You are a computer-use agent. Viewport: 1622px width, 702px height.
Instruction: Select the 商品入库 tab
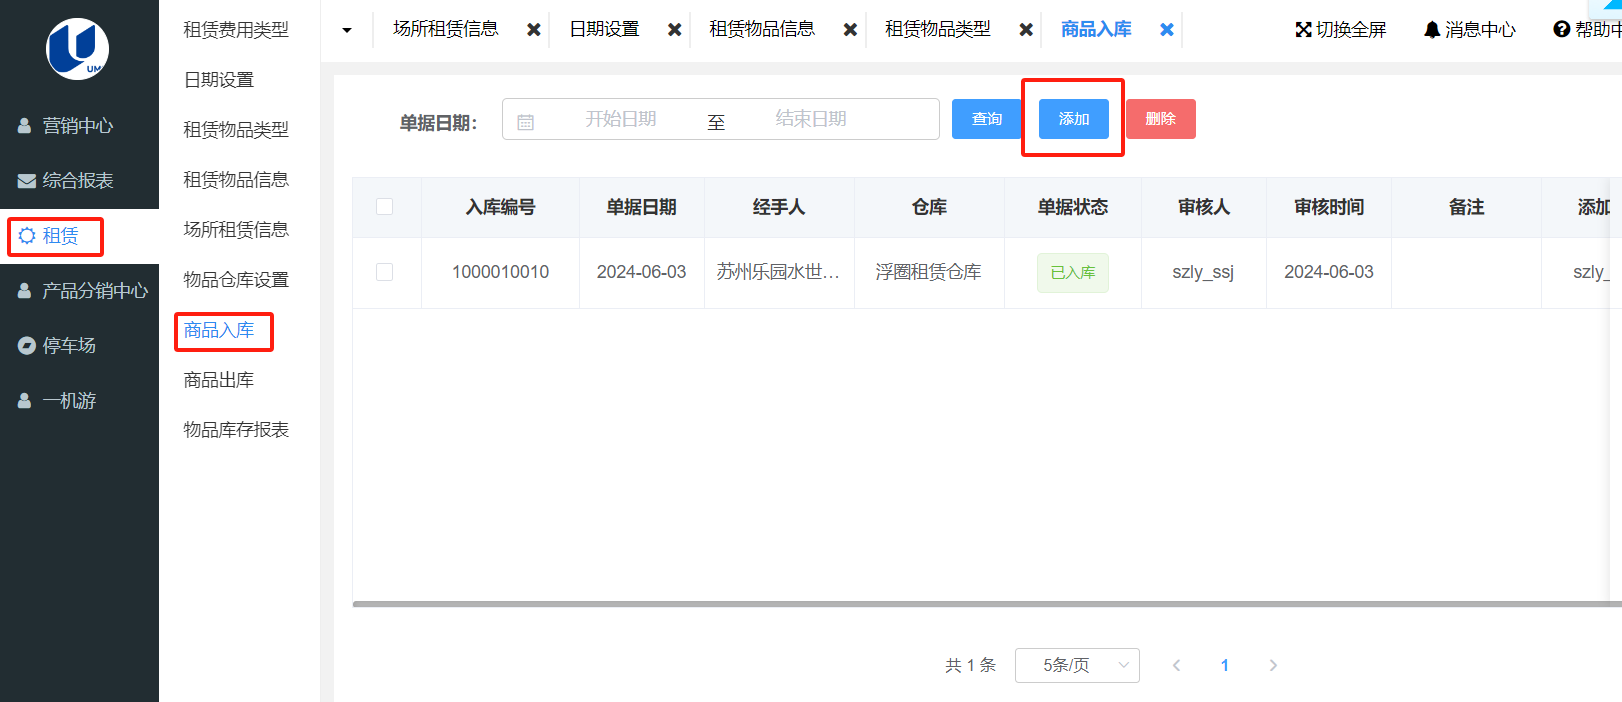point(1096,30)
